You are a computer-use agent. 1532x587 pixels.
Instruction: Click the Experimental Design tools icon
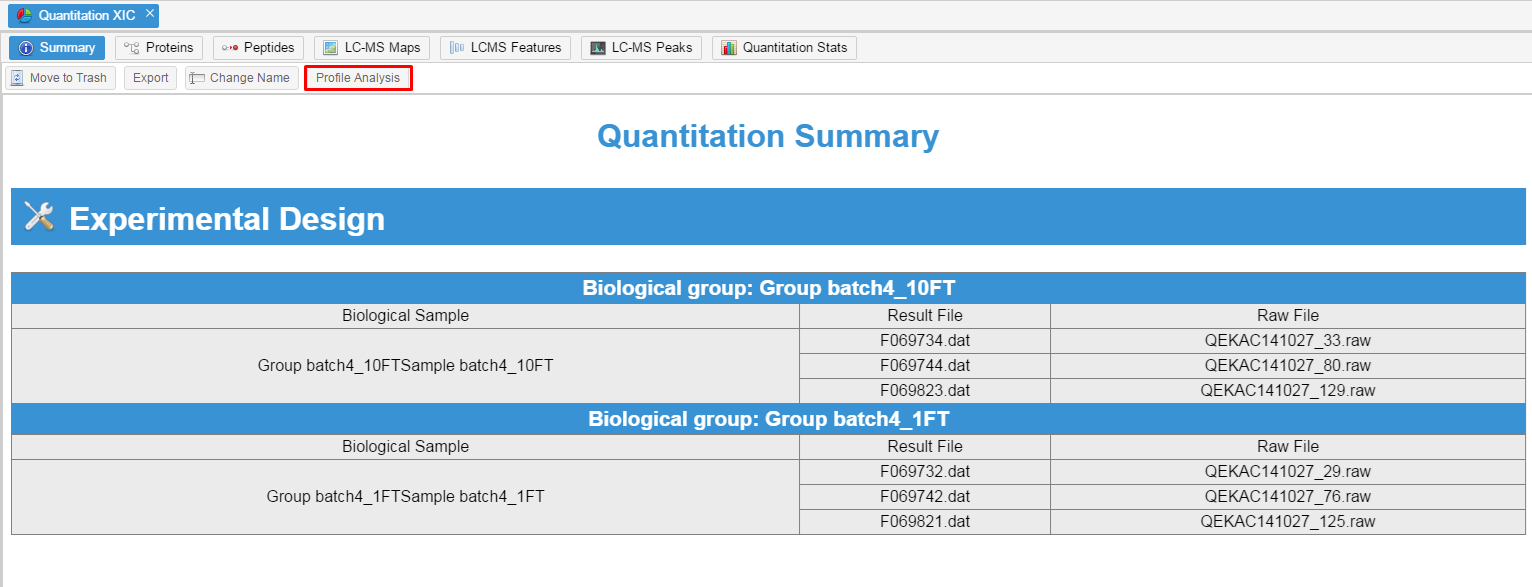[x=39, y=217]
